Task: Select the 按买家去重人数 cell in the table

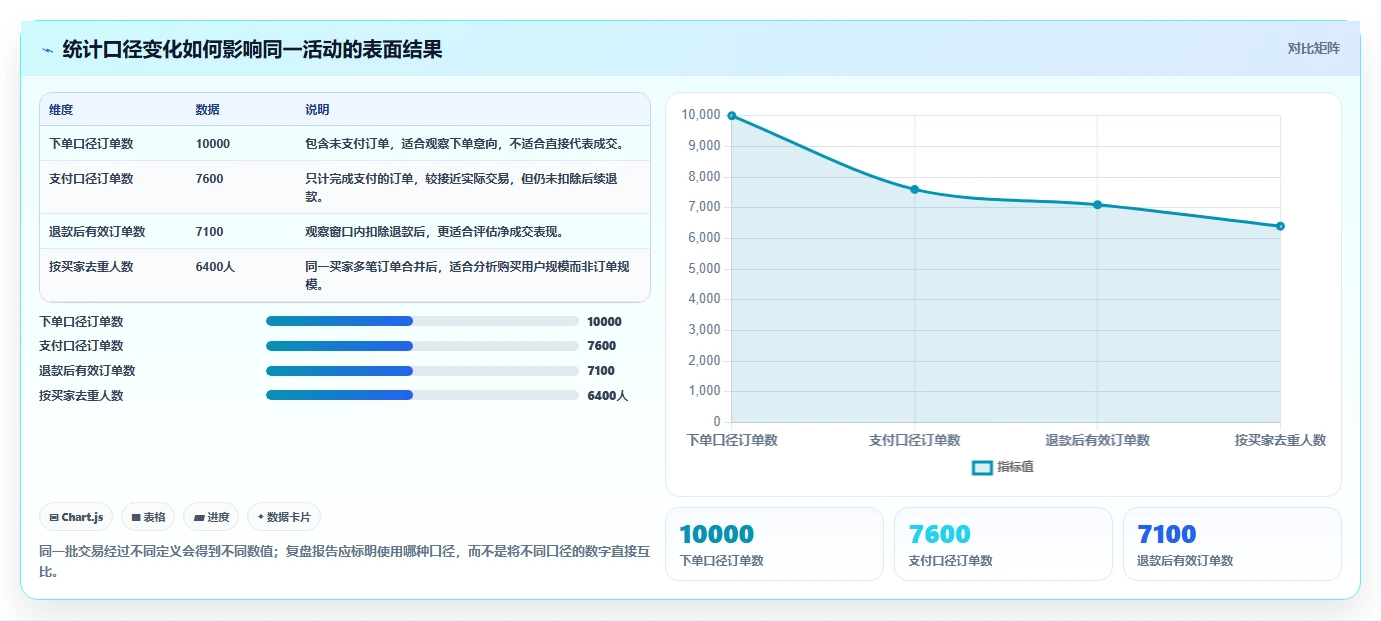Action: [91, 267]
